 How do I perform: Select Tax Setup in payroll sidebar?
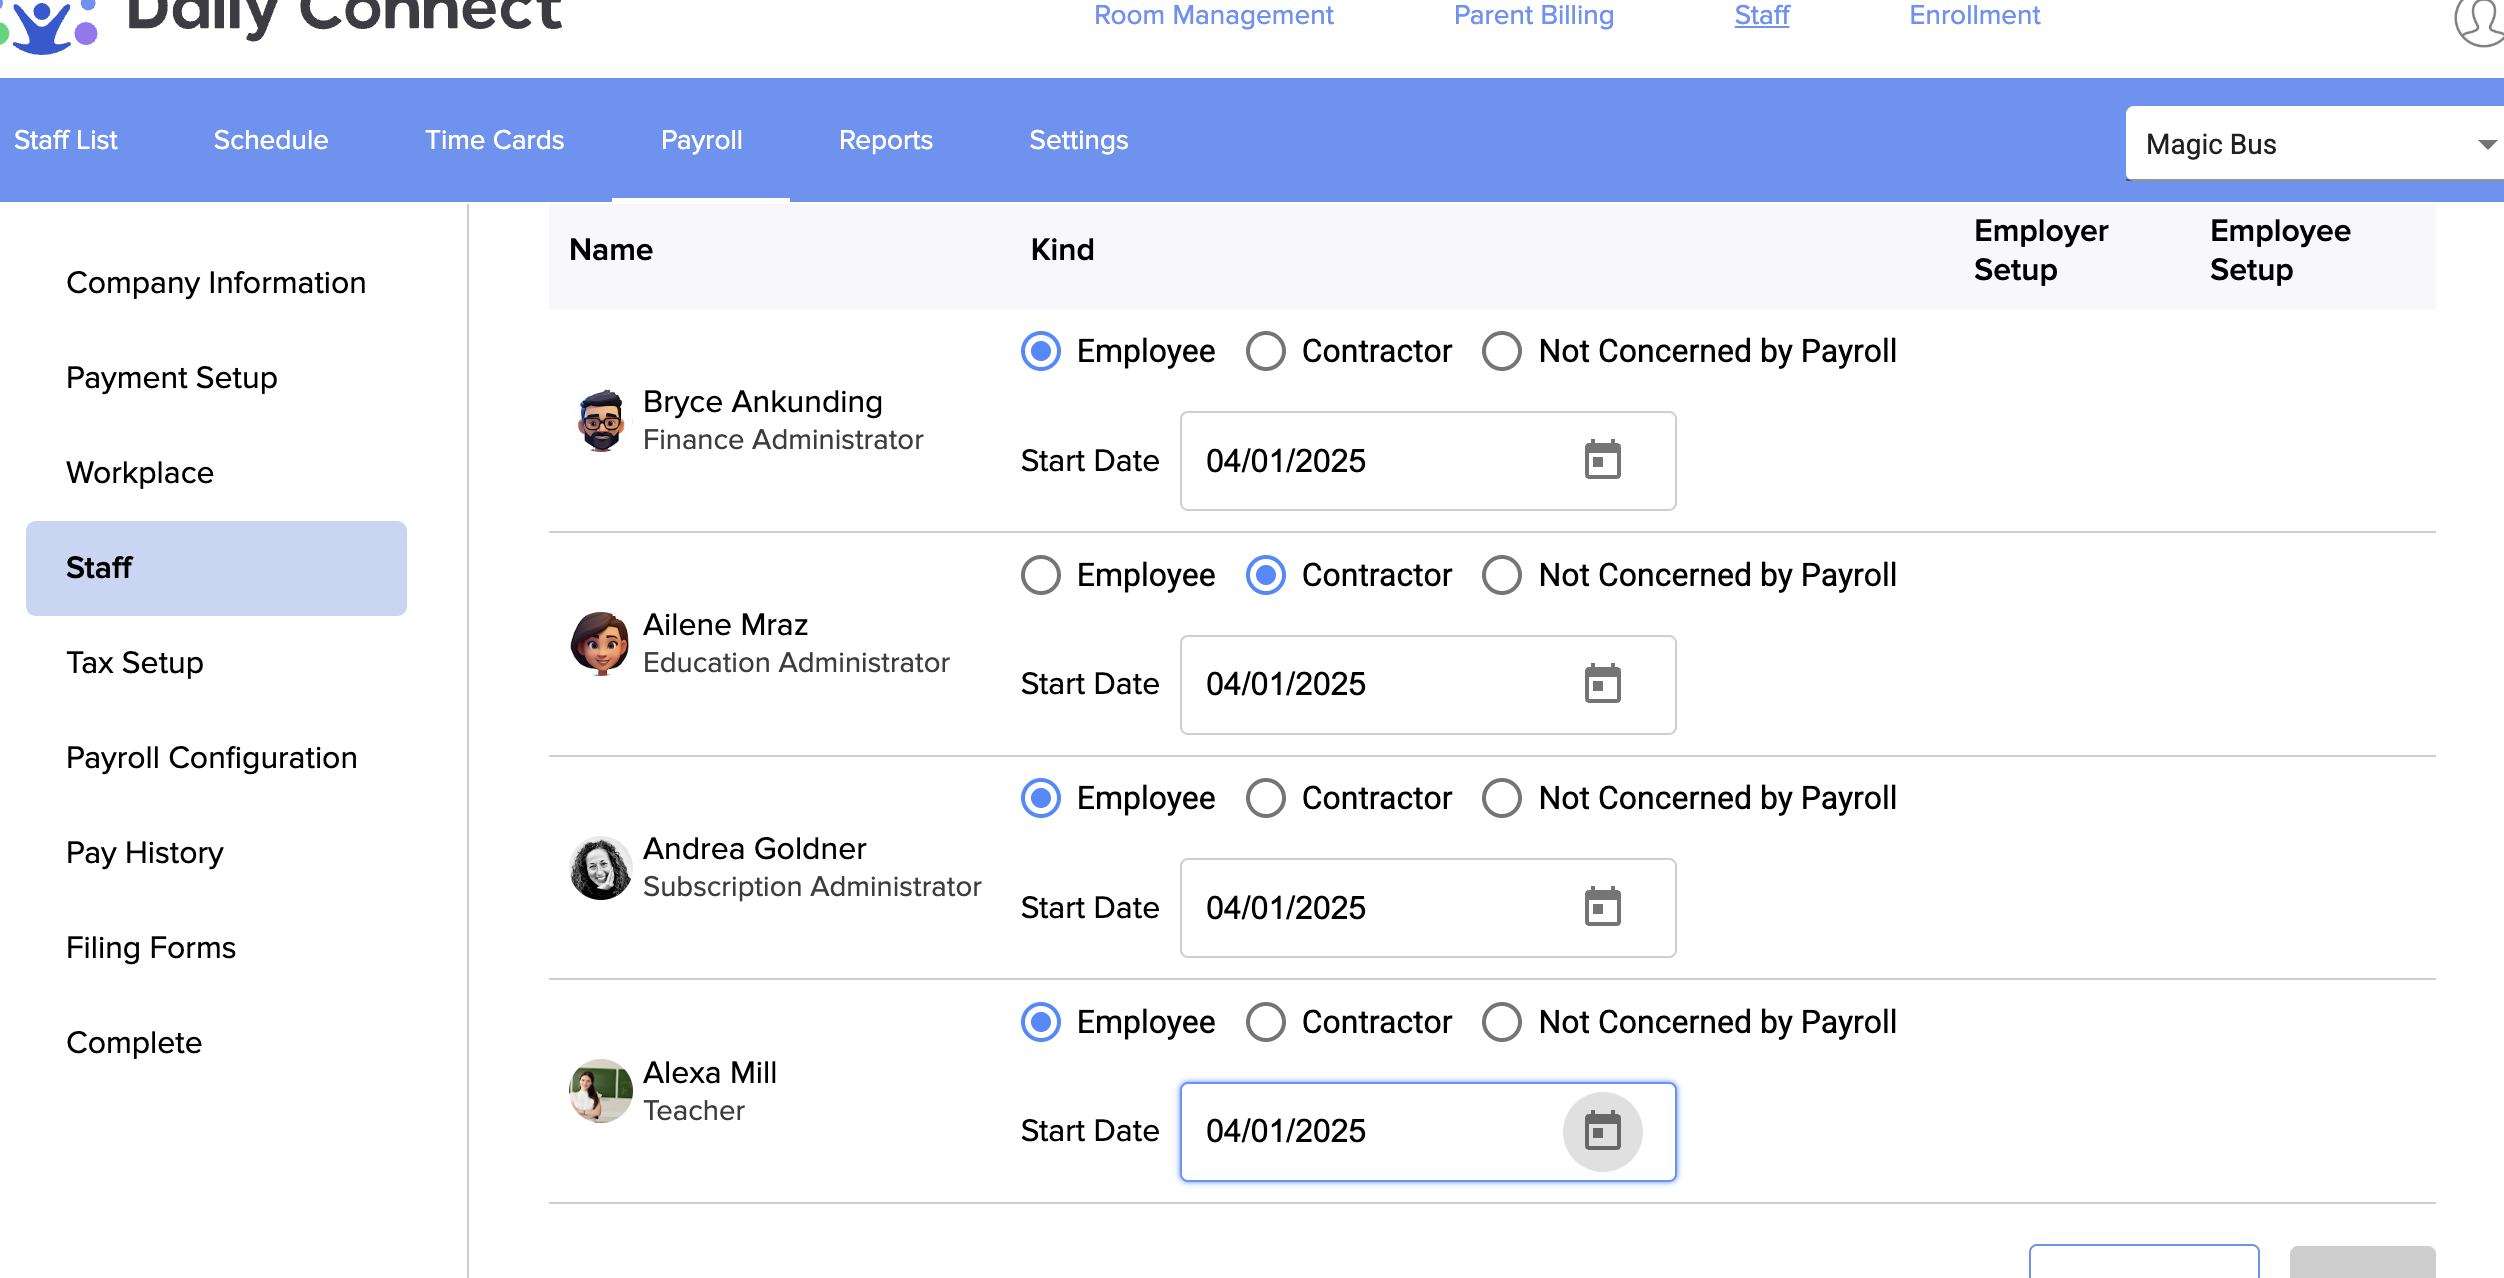pos(135,663)
